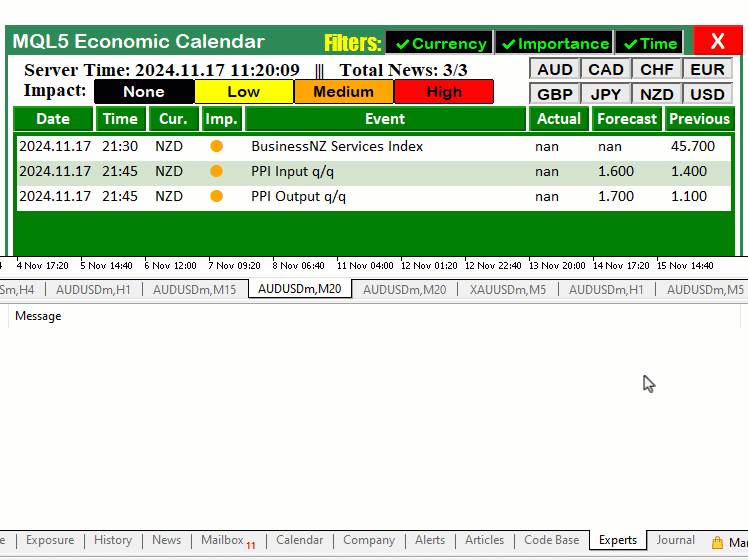Filter by High impact level
Image resolution: width=748 pixels, height=560 pixels.
pyautogui.click(x=444, y=92)
